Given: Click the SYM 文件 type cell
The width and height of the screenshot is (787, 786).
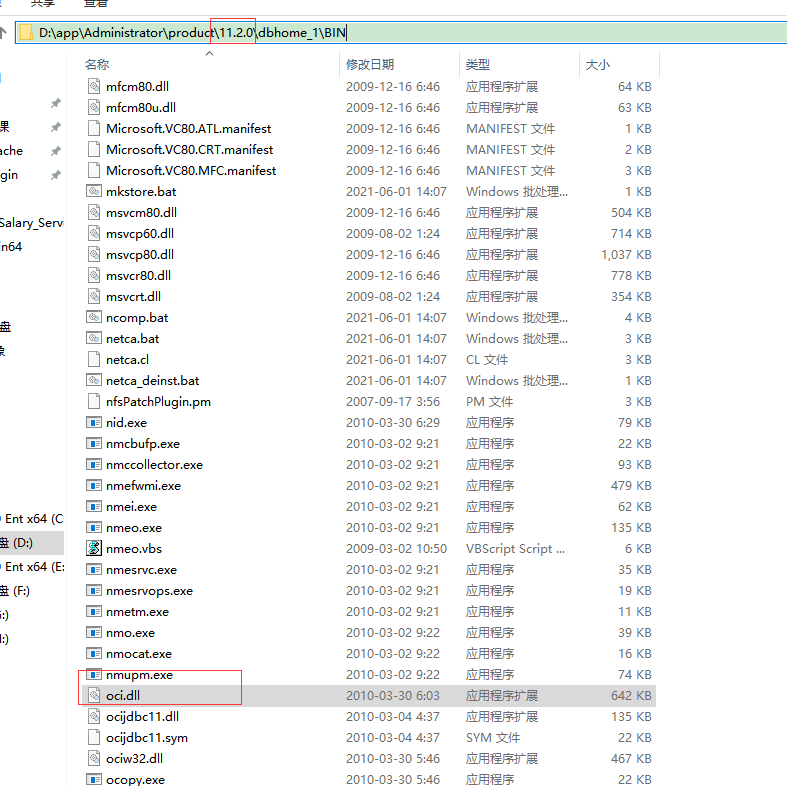Looking at the screenshot, I should click(x=493, y=737).
